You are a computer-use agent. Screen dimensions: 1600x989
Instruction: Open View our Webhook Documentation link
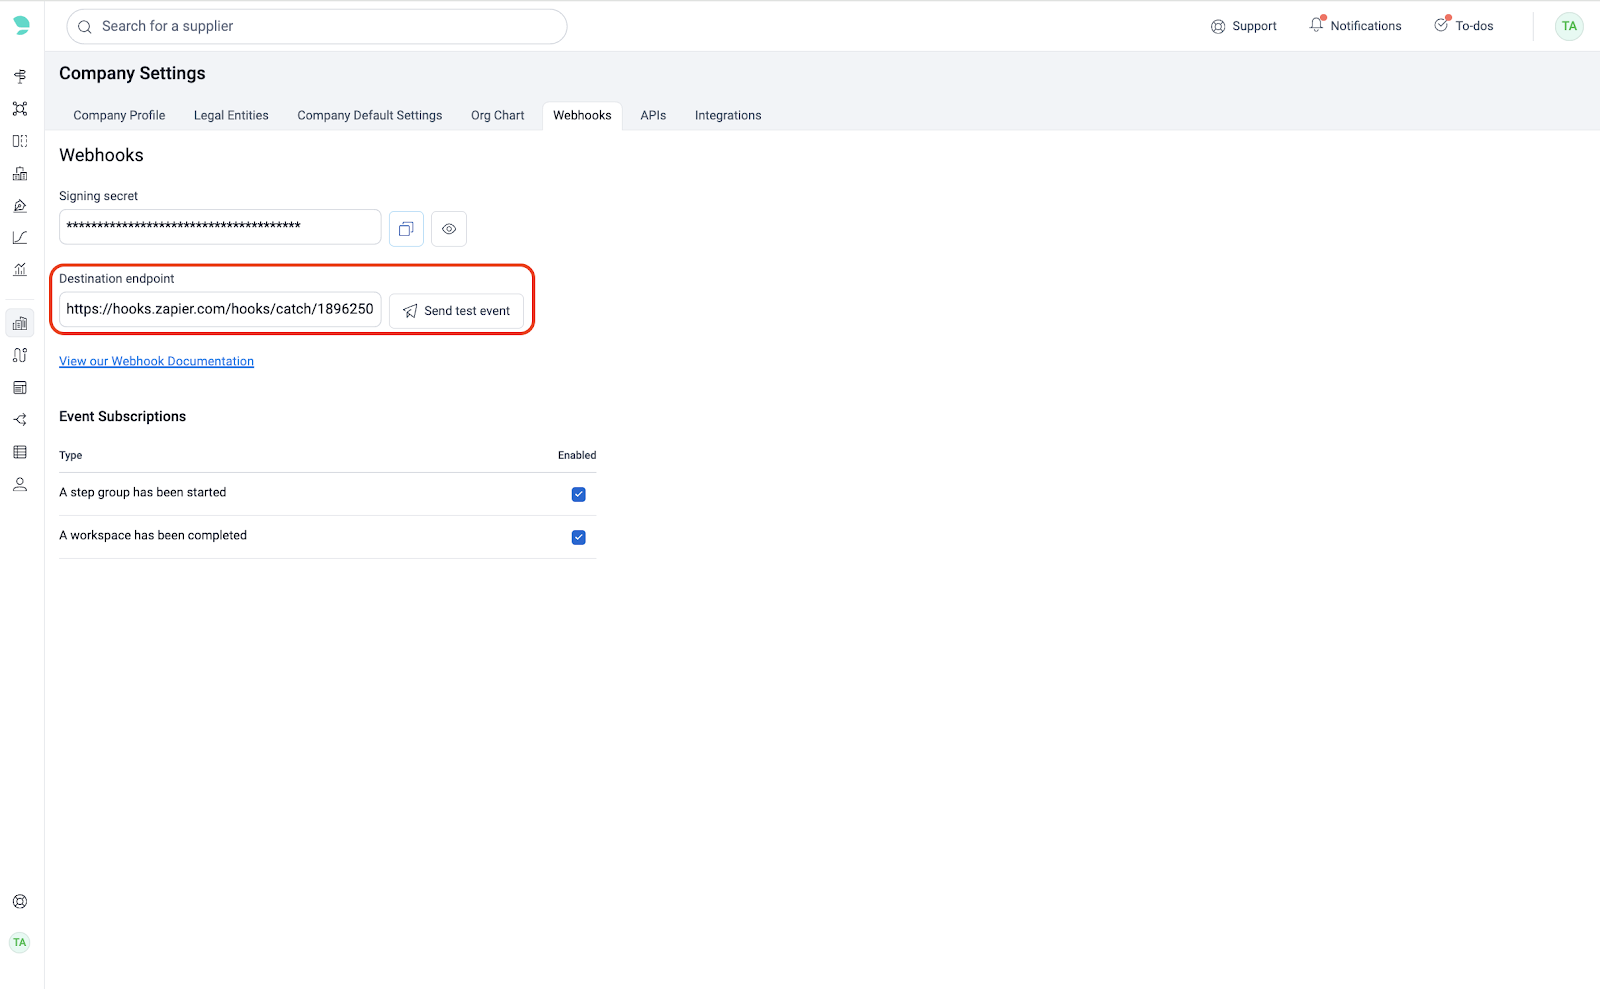coord(156,362)
